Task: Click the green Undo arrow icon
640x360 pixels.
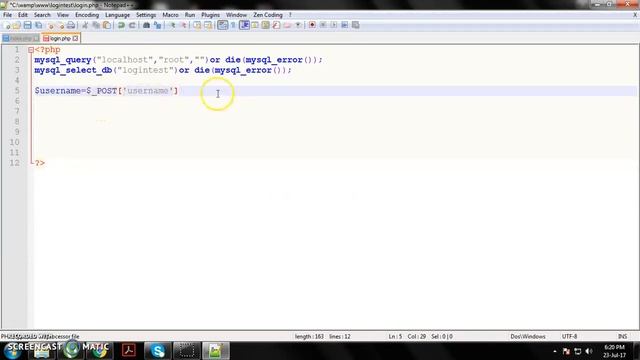Action: [121, 25]
